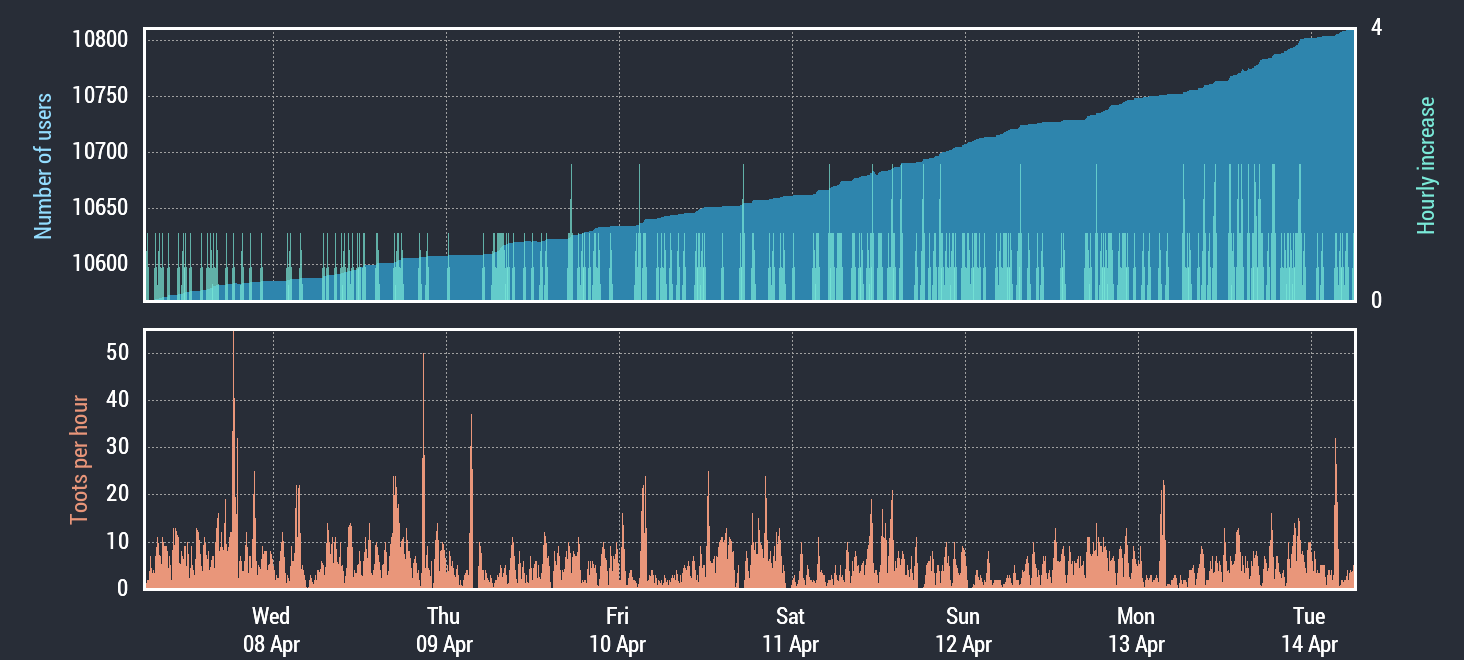This screenshot has width=1464, height=660.
Task: Click the "Hourly increase" axis title
Action: tap(1426, 166)
